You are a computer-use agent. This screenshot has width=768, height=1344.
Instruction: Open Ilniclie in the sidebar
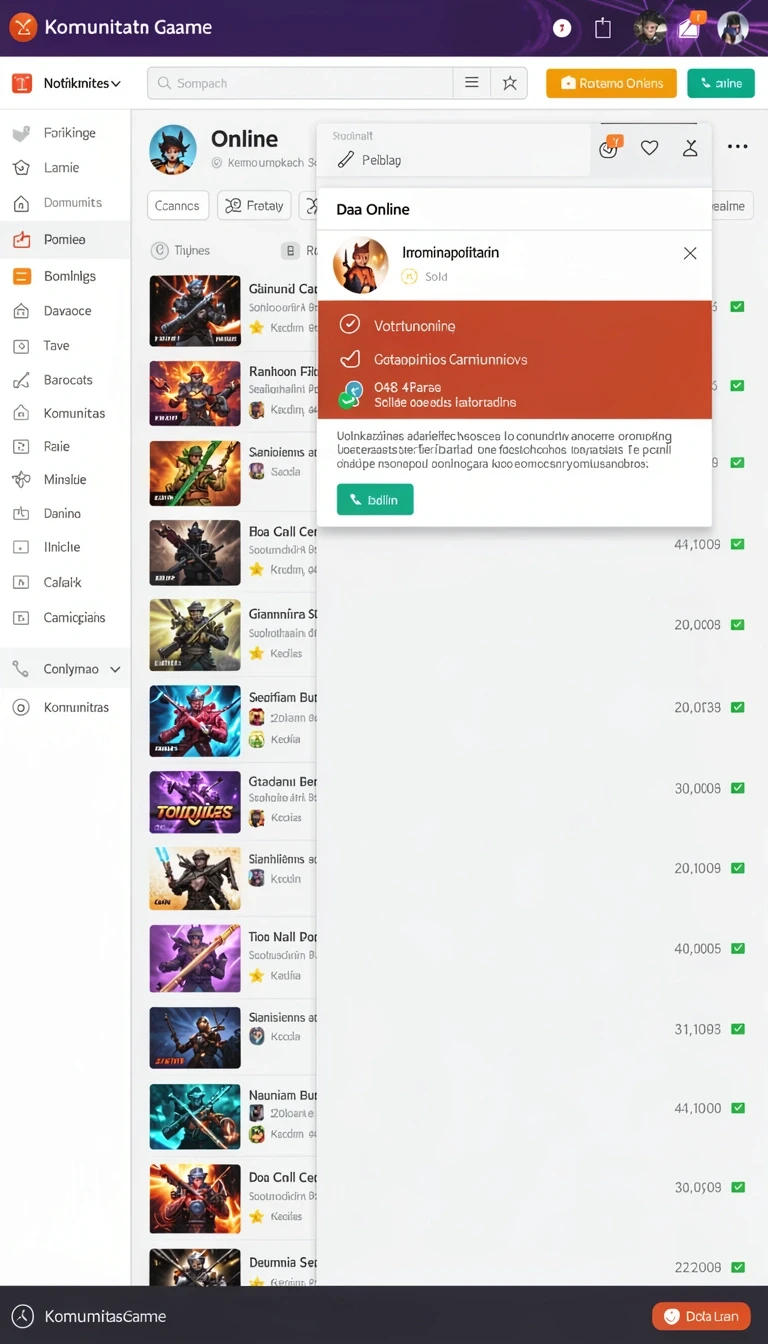point(65,548)
